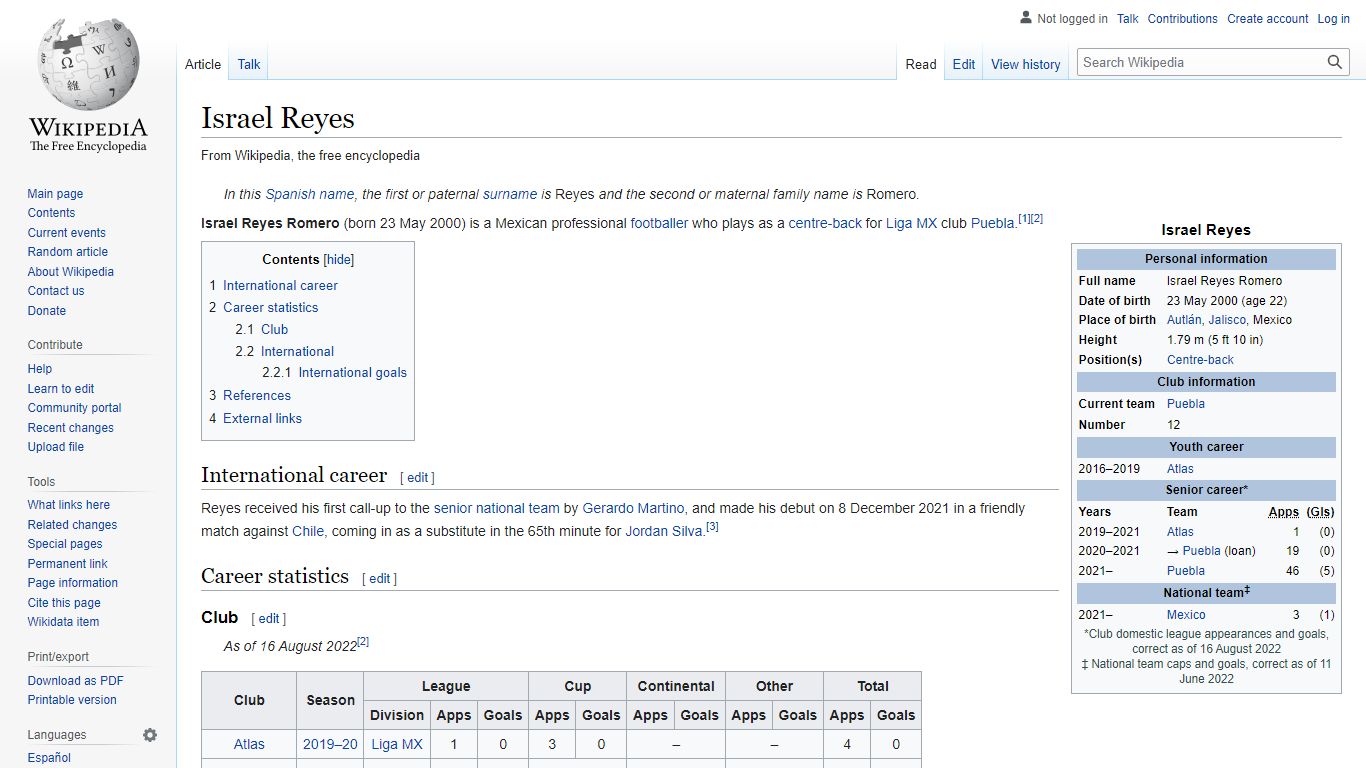The width and height of the screenshot is (1366, 768).
Task: Open About Wikipedia link
Action: (x=71, y=272)
